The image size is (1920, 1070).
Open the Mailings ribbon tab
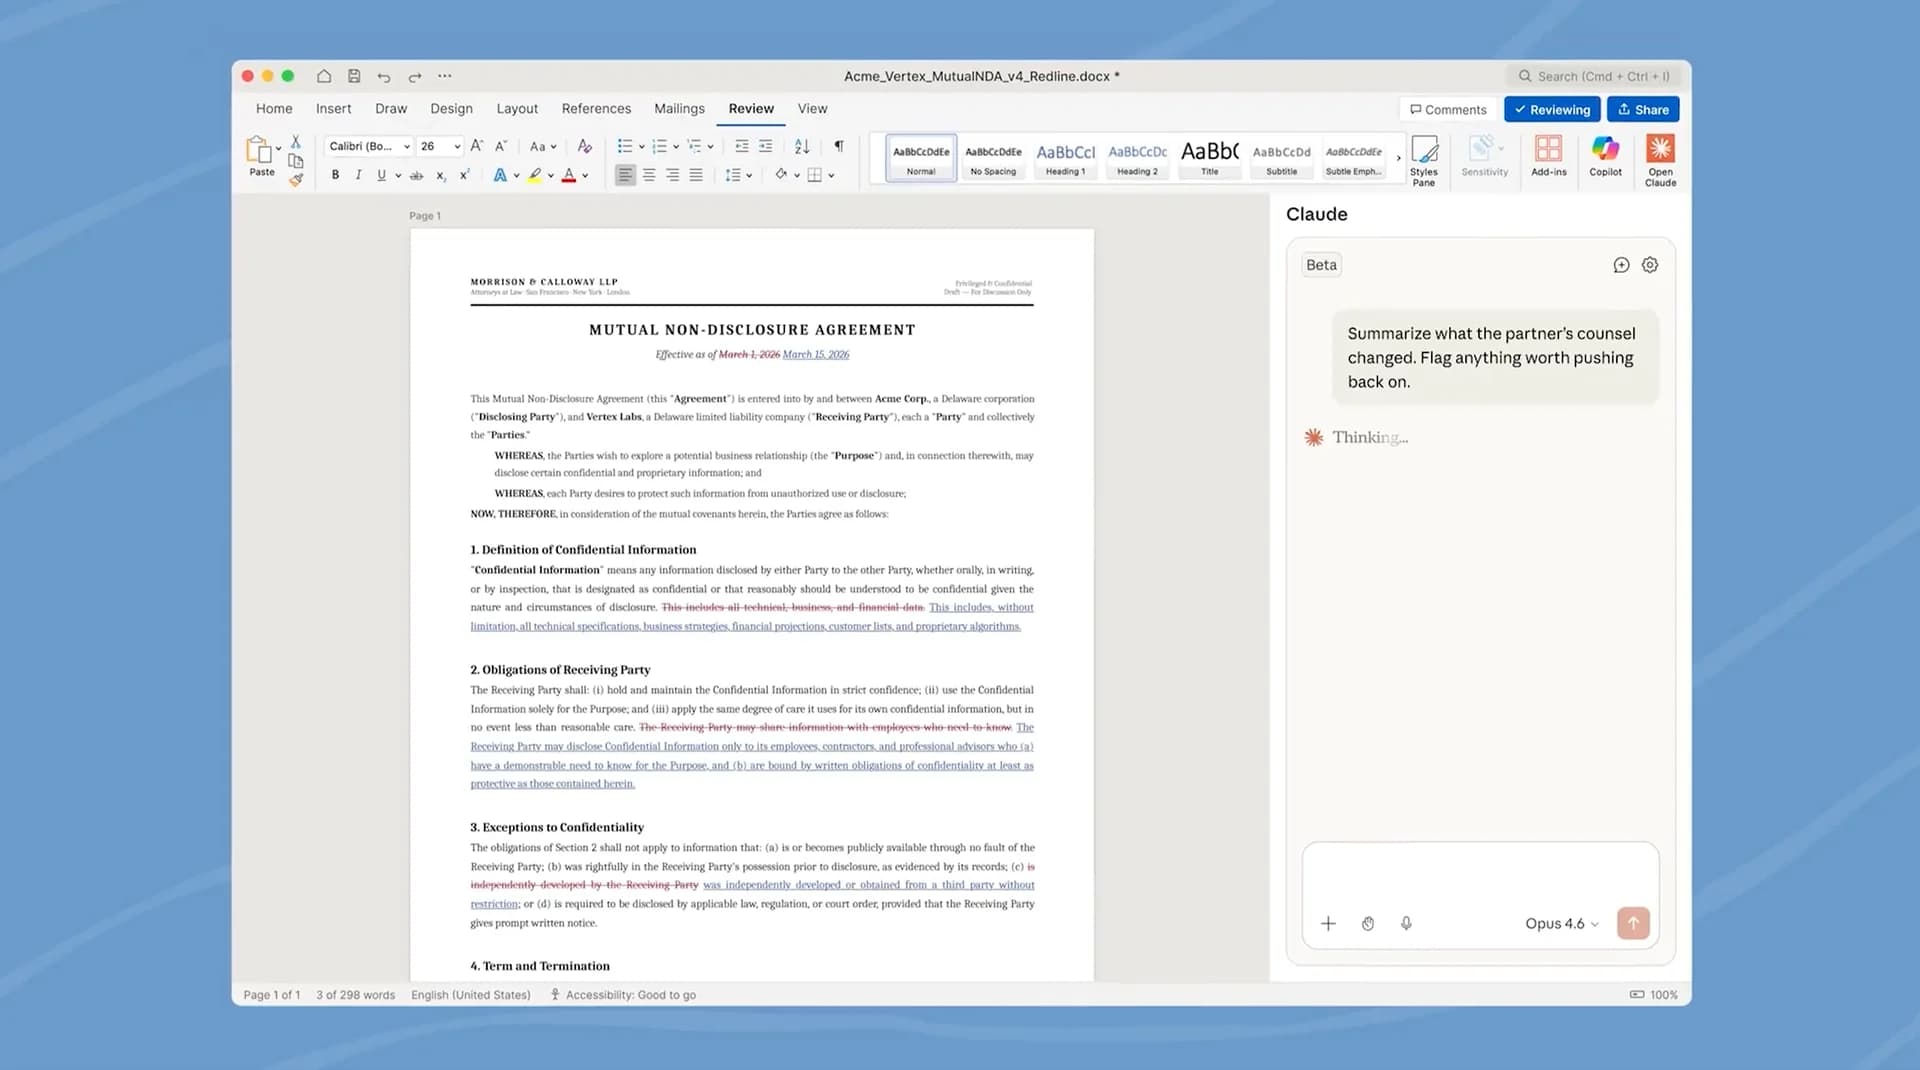[679, 108]
